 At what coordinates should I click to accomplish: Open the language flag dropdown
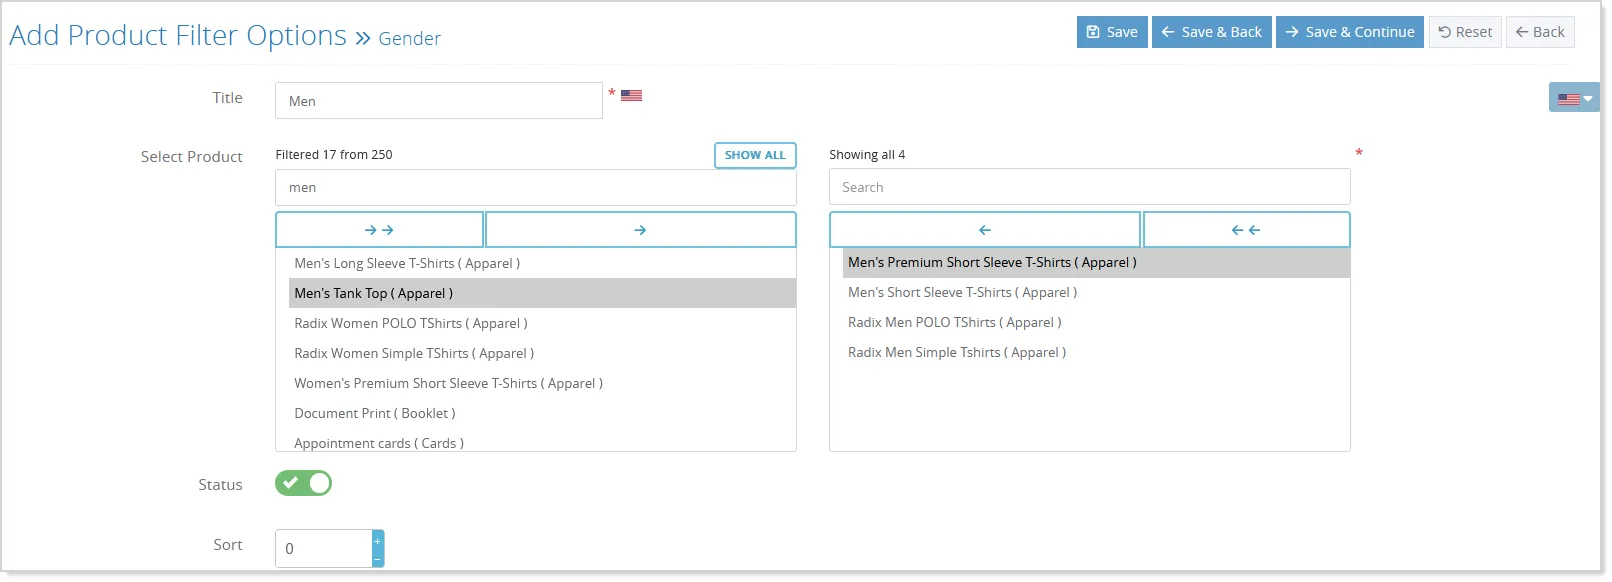click(1574, 98)
